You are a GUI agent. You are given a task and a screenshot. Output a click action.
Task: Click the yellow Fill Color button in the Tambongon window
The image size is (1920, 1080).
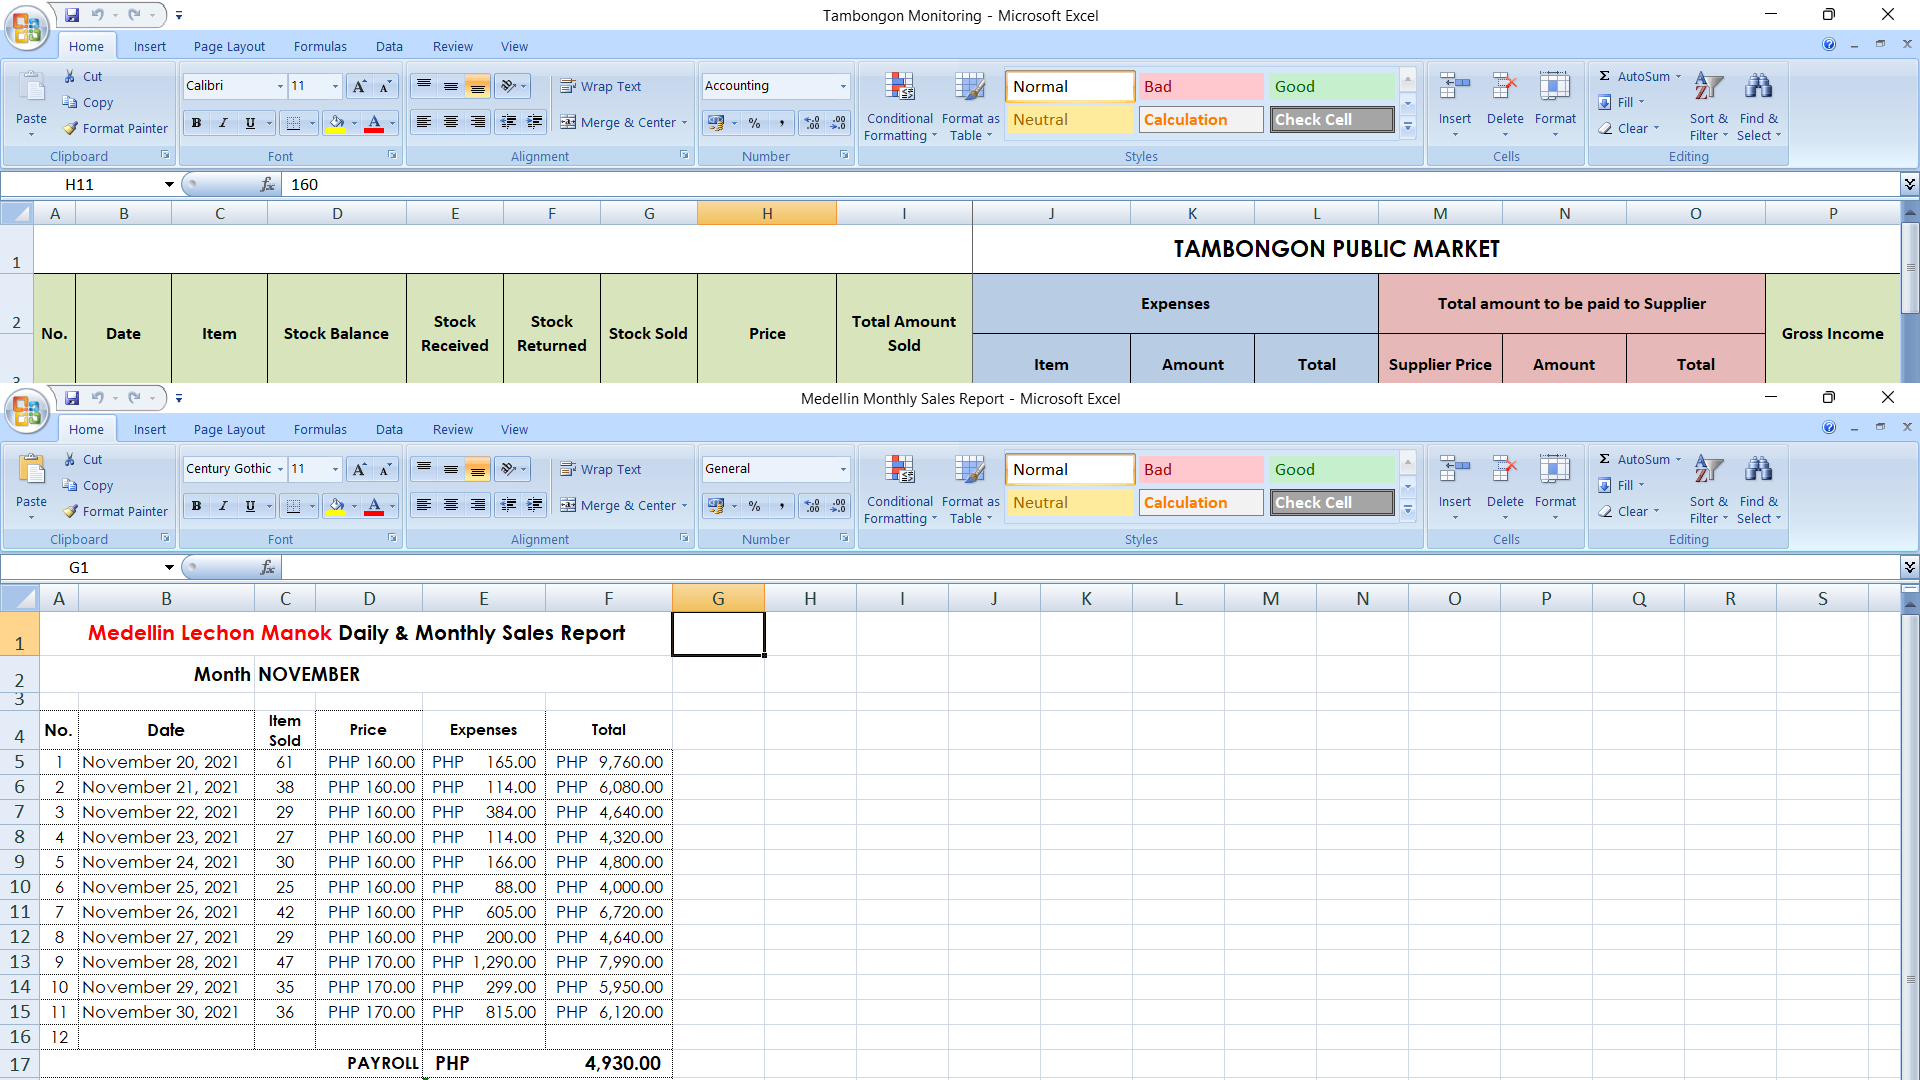click(336, 123)
